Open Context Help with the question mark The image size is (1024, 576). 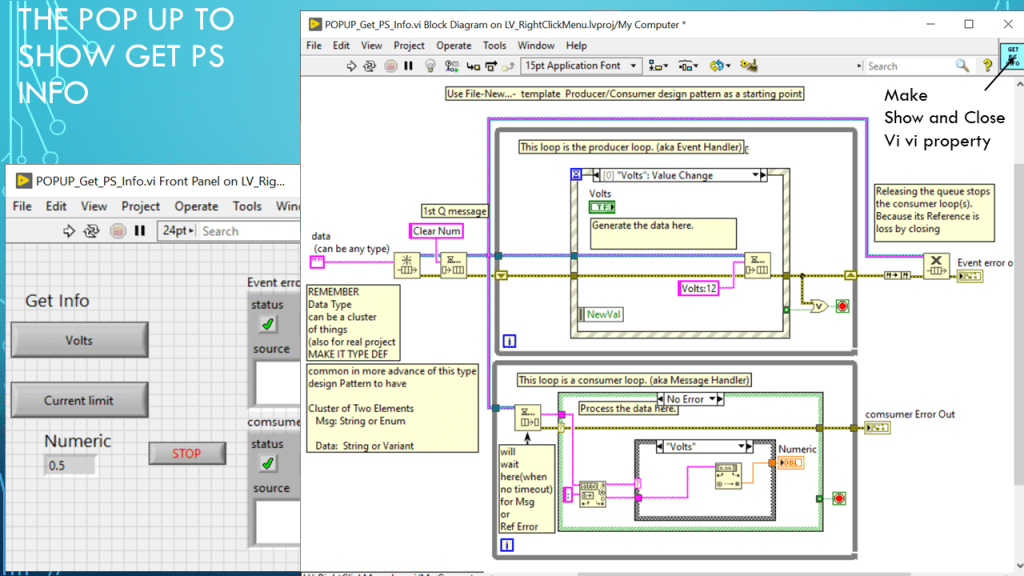point(987,66)
